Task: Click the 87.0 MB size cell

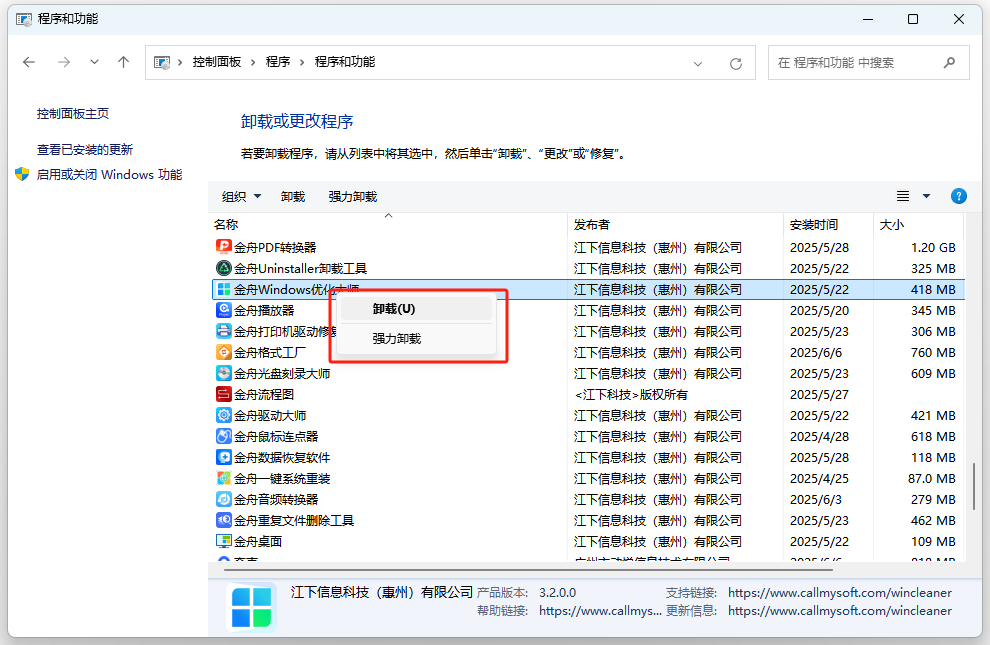Action: point(932,478)
